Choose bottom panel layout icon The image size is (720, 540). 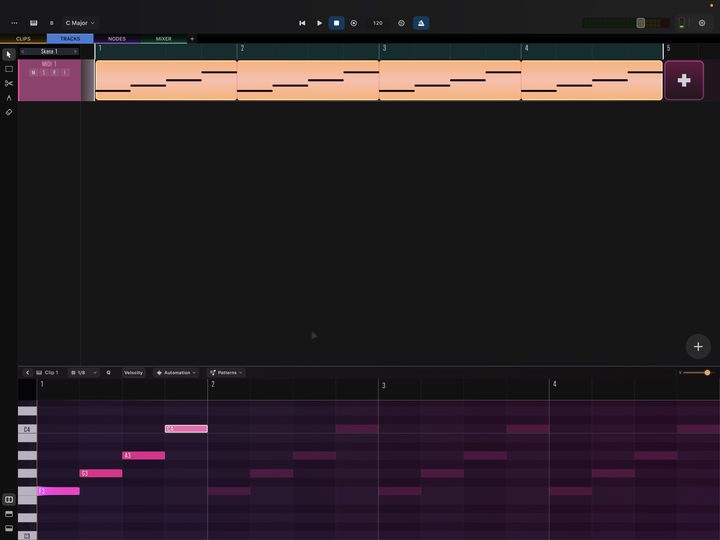click(x=9, y=528)
